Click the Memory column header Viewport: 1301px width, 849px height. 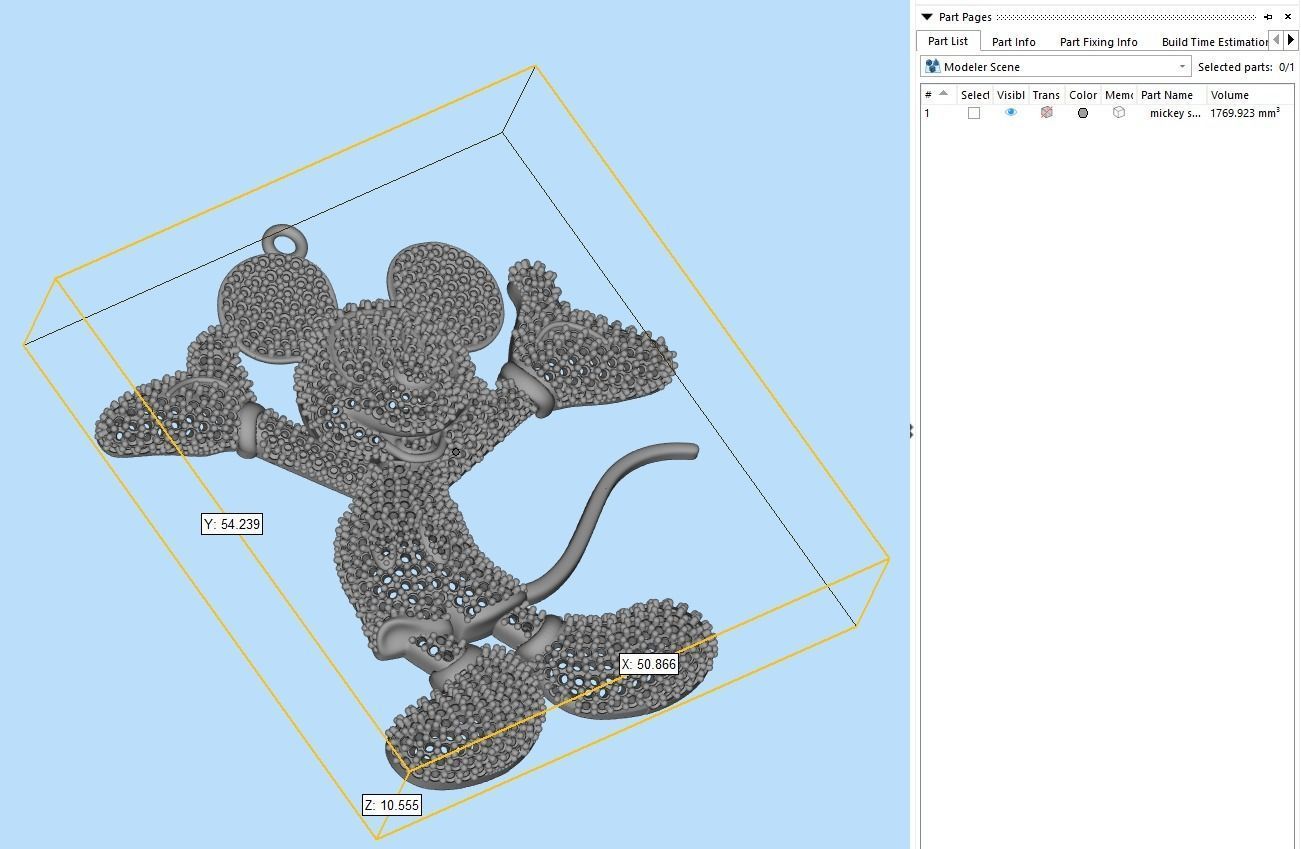[1119, 95]
